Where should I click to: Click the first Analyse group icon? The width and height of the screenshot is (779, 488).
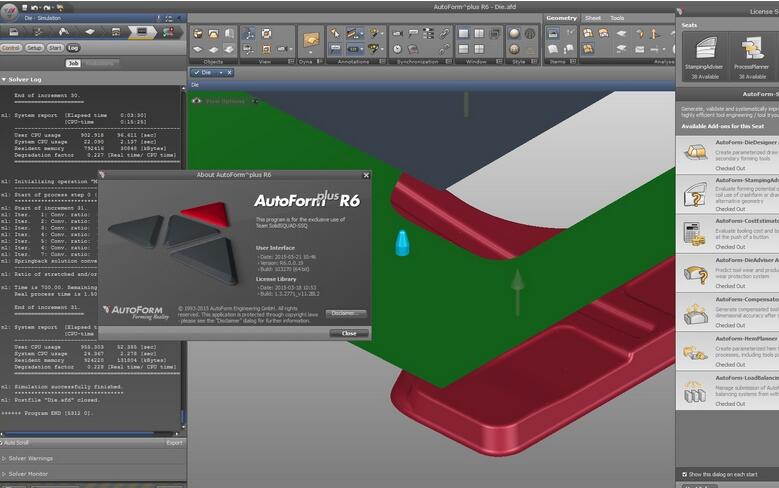(x=588, y=33)
